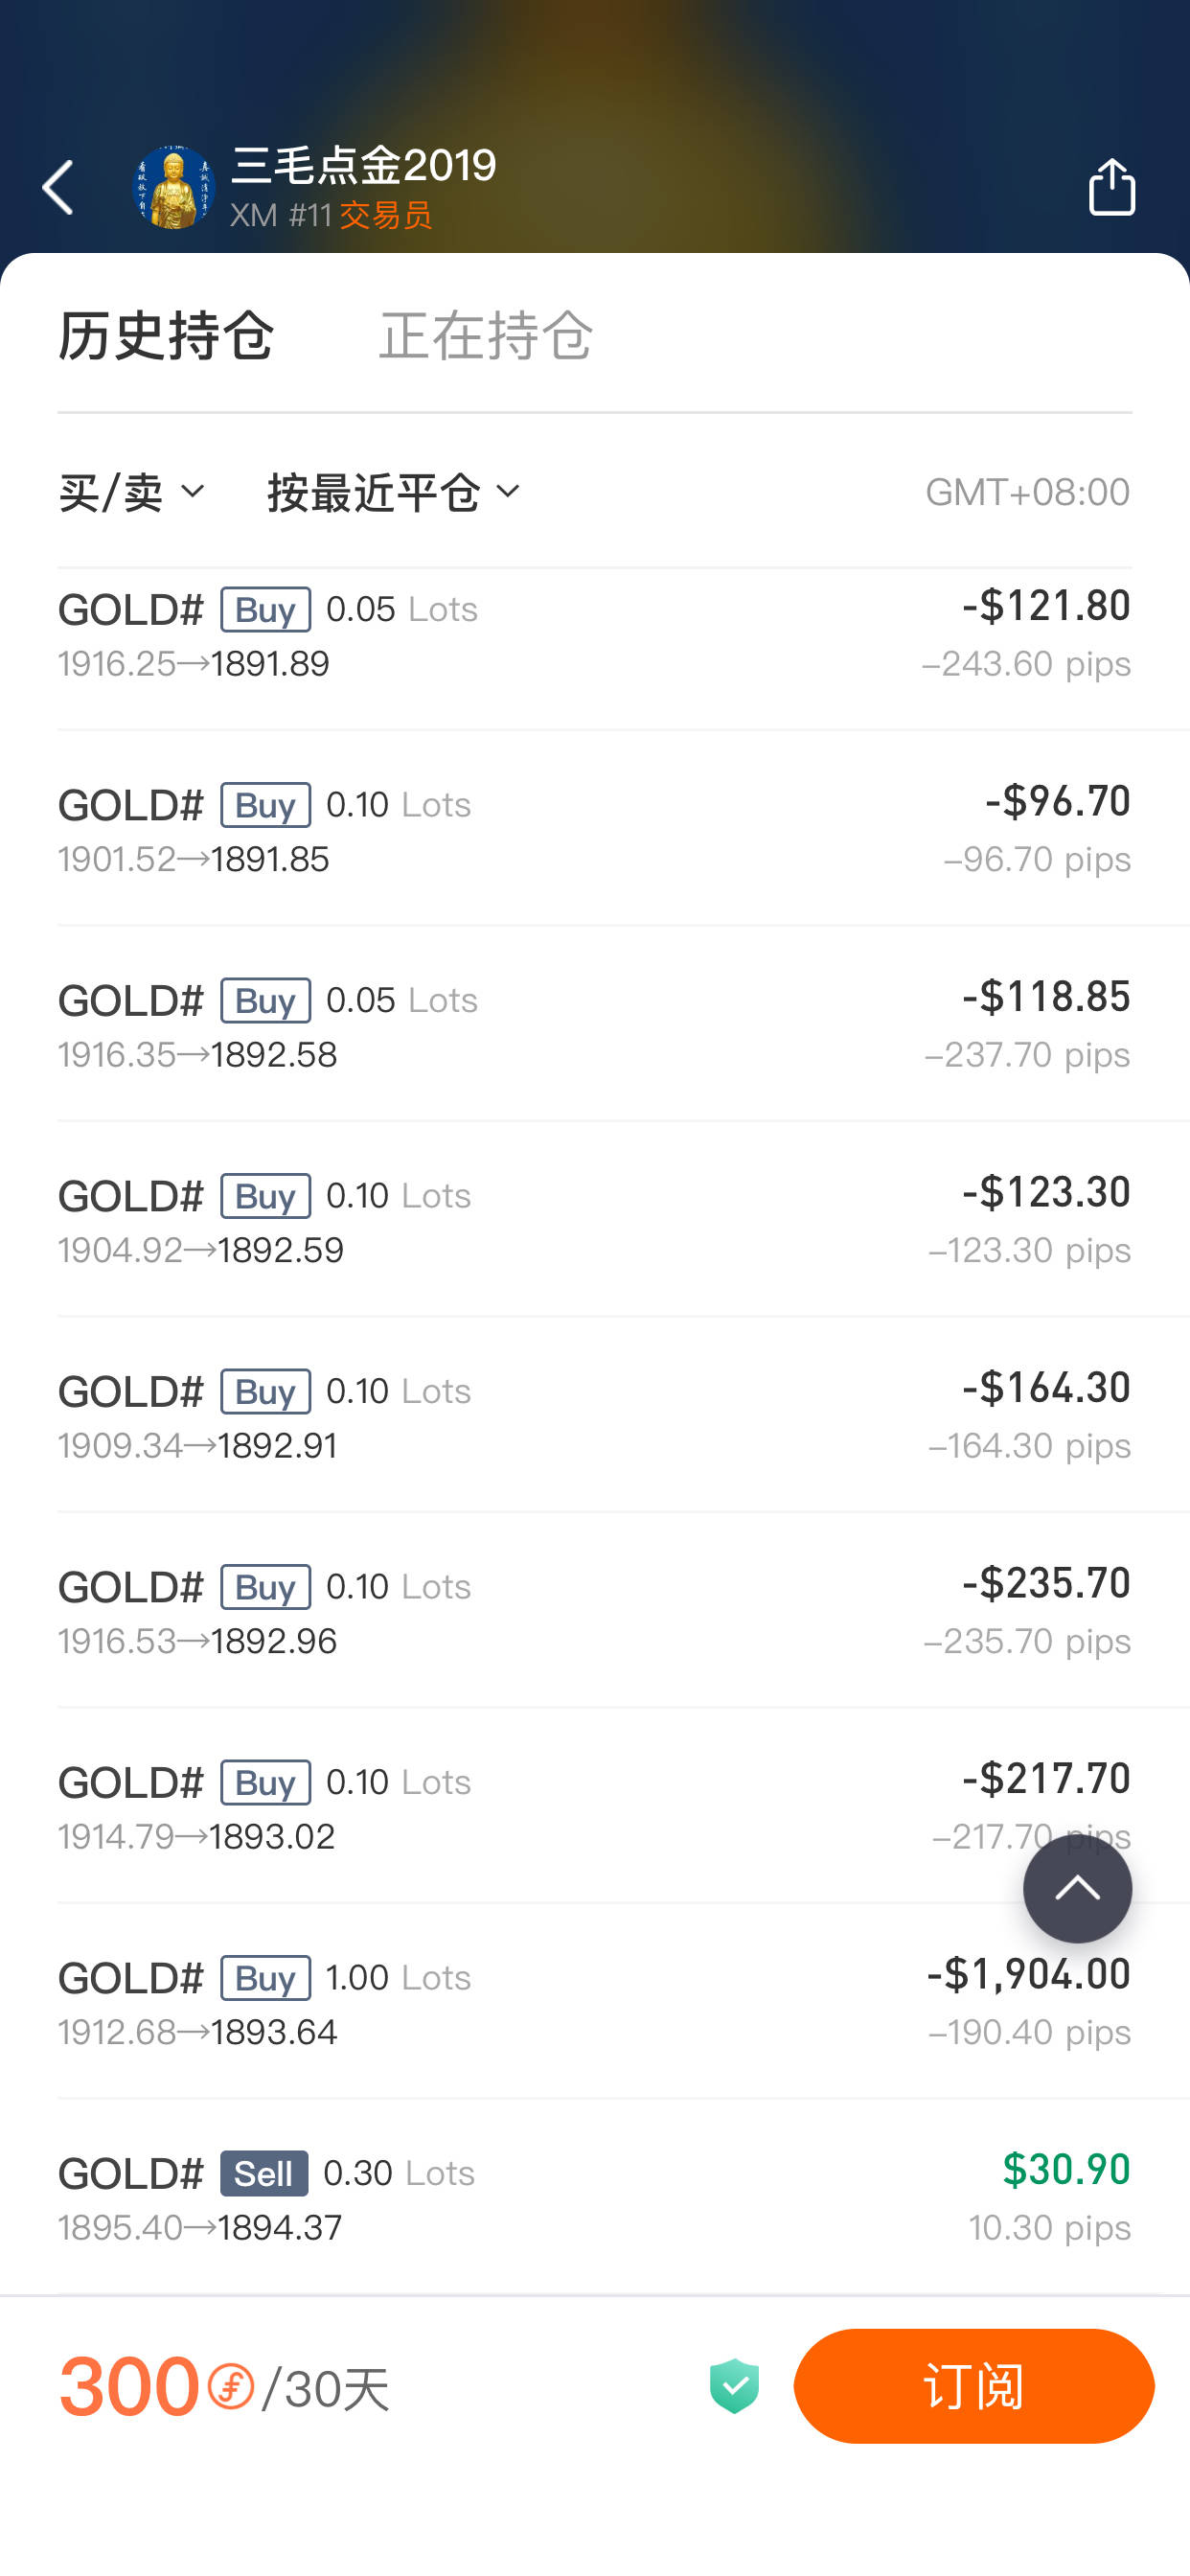Open the trade 1901.52→1891.85

594,830
